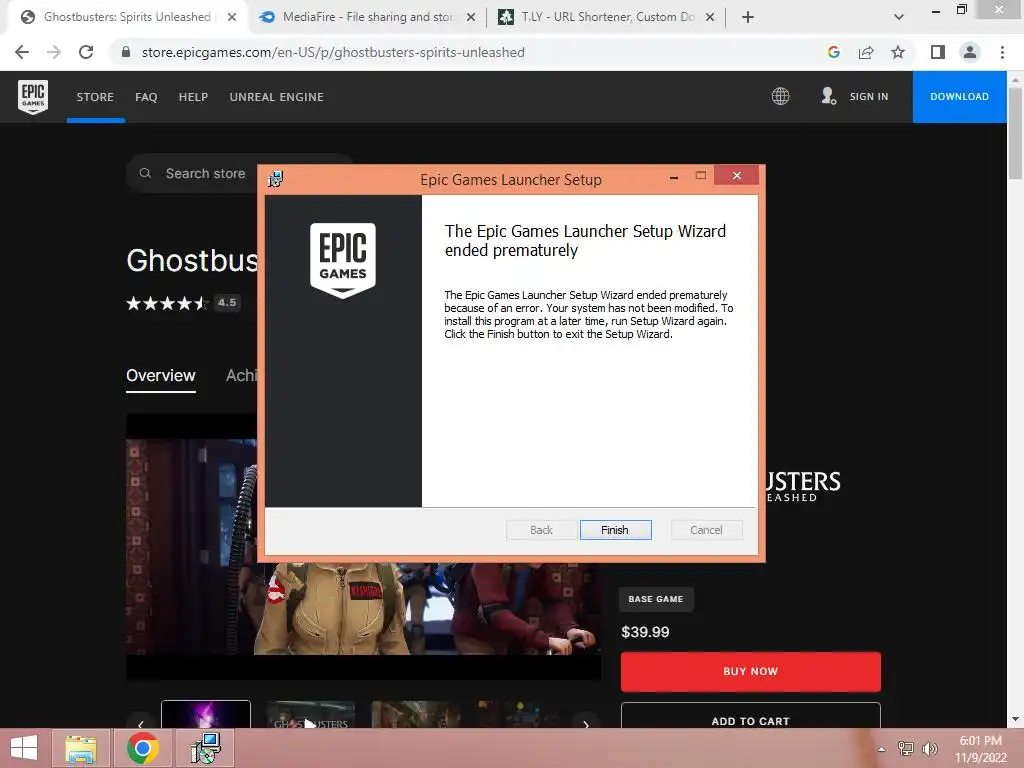The width and height of the screenshot is (1024, 768).
Task: Select the first purple carousel thumbnail
Action: click(x=206, y=714)
